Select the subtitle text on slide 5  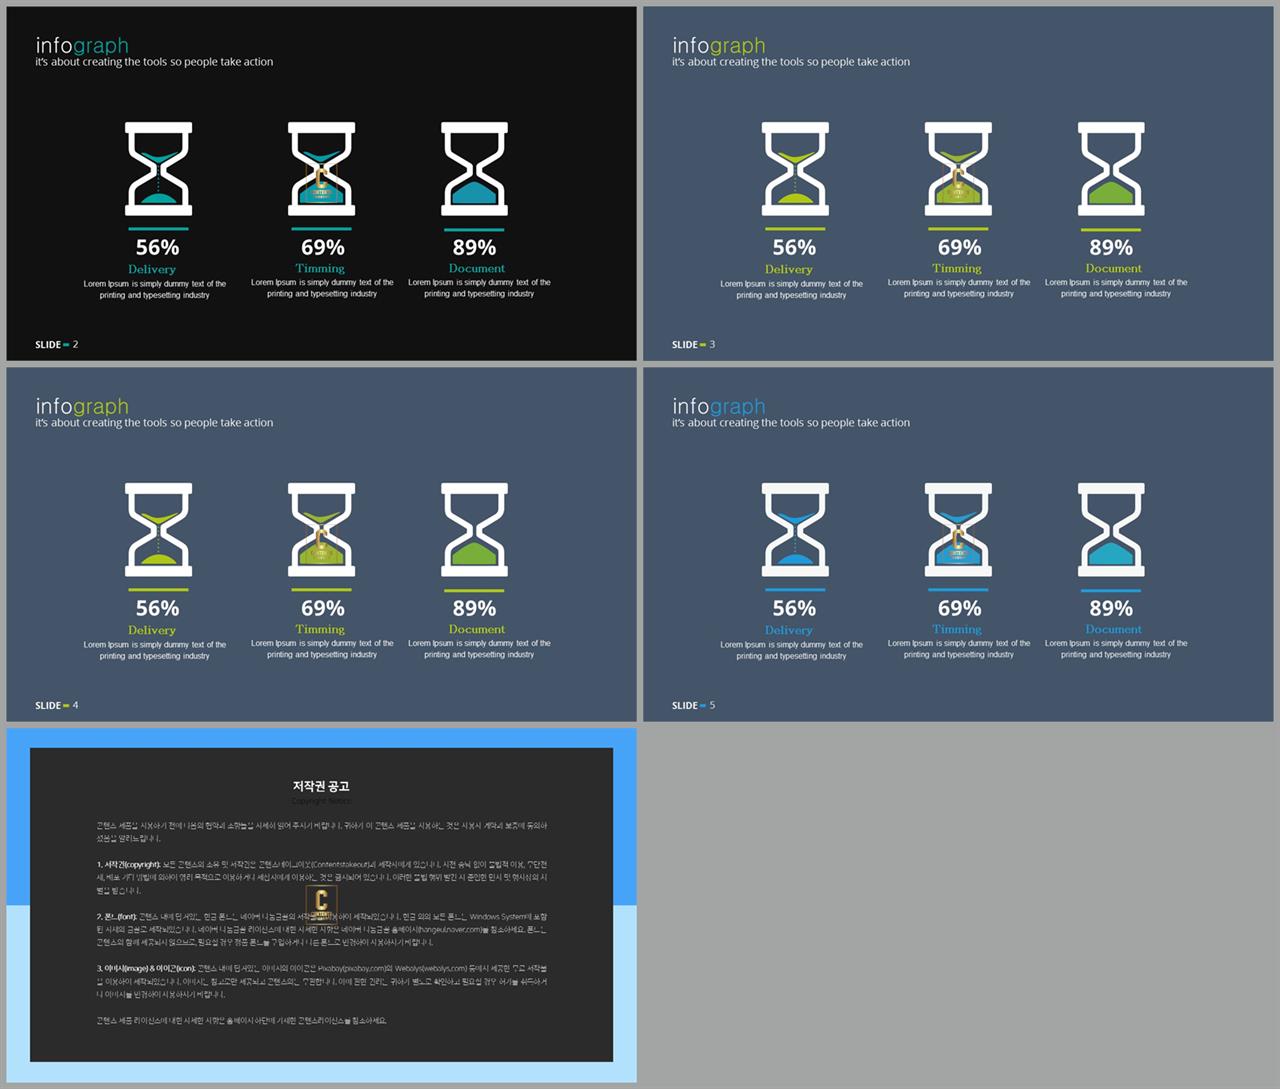coord(791,423)
